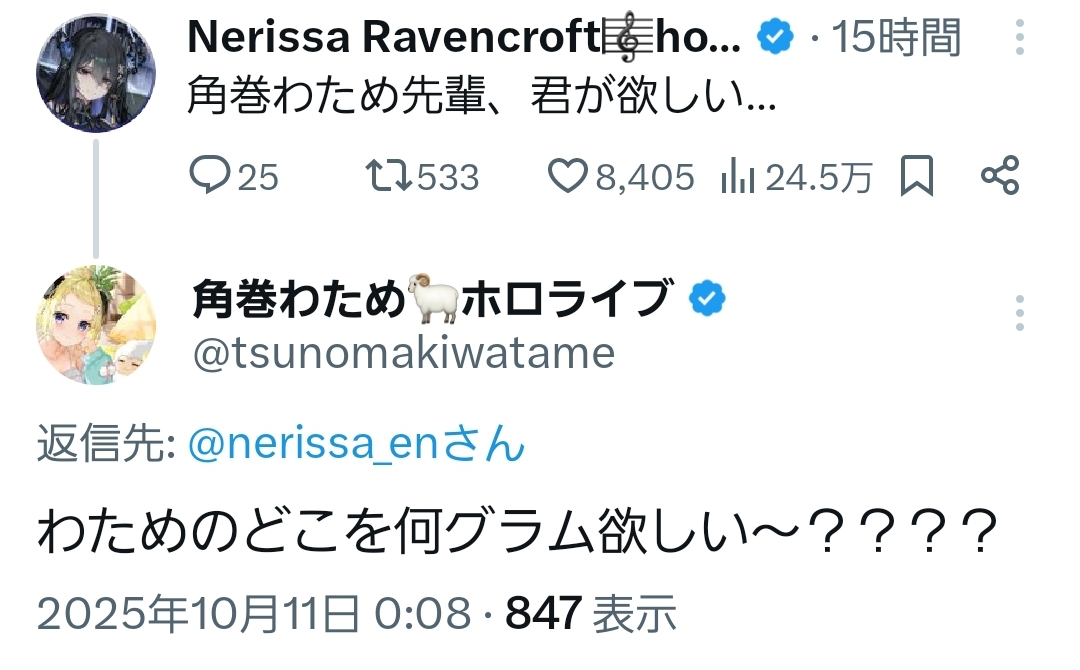Click the @tsunomakiwatame handle
The width and height of the screenshot is (1080, 670).
pyautogui.click(x=402, y=352)
